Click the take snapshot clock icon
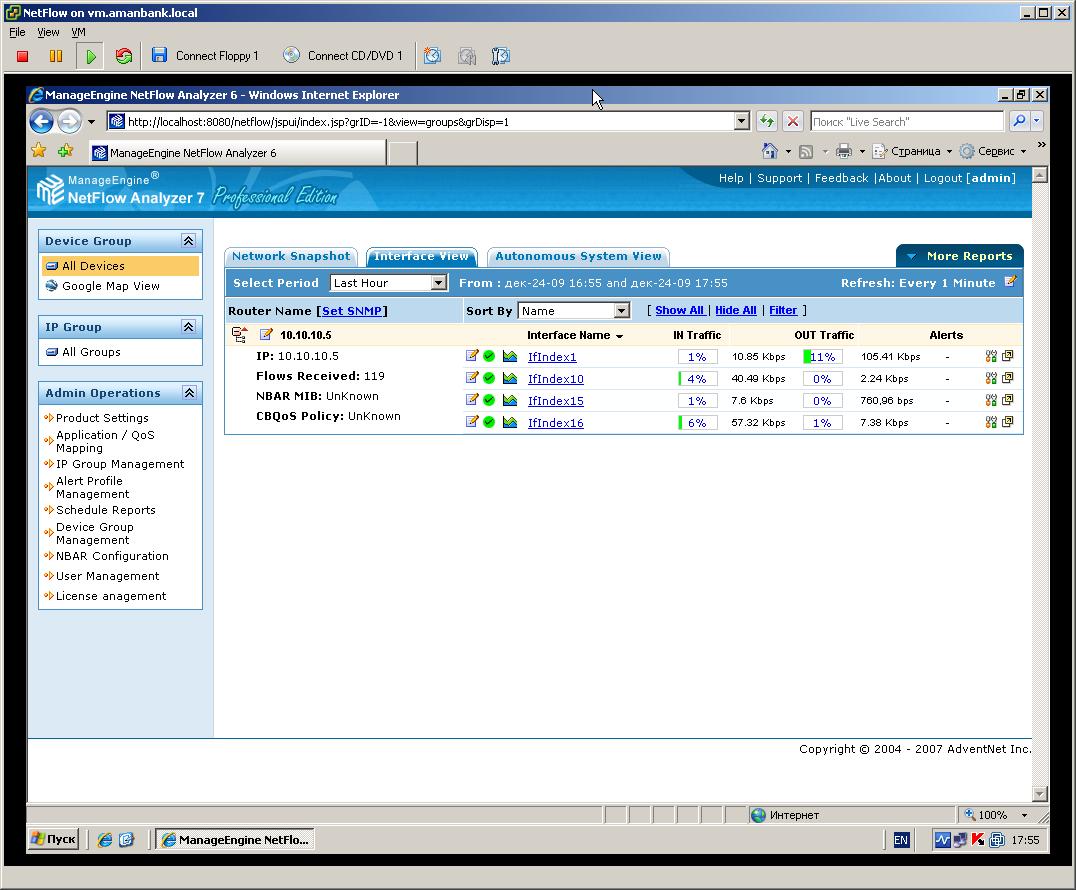The width and height of the screenshot is (1076, 890). pos(432,56)
